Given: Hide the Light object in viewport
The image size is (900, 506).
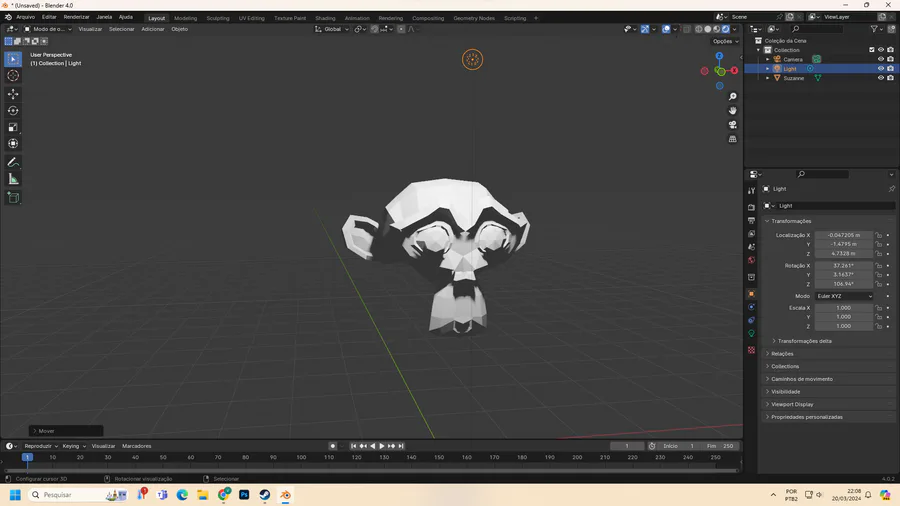Looking at the screenshot, I should pyautogui.click(x=880, y=68).
